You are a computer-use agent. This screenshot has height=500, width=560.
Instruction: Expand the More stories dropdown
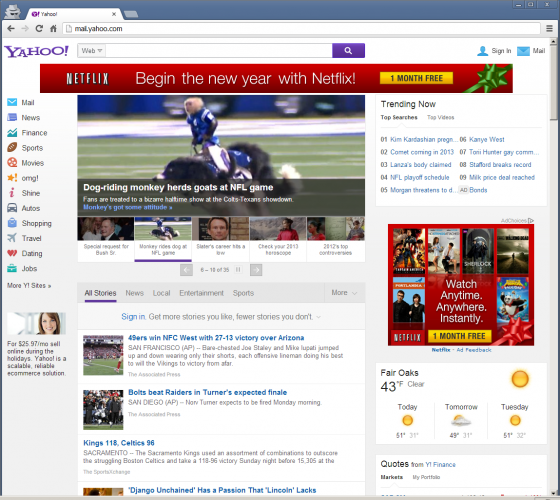tap(344, 293)
